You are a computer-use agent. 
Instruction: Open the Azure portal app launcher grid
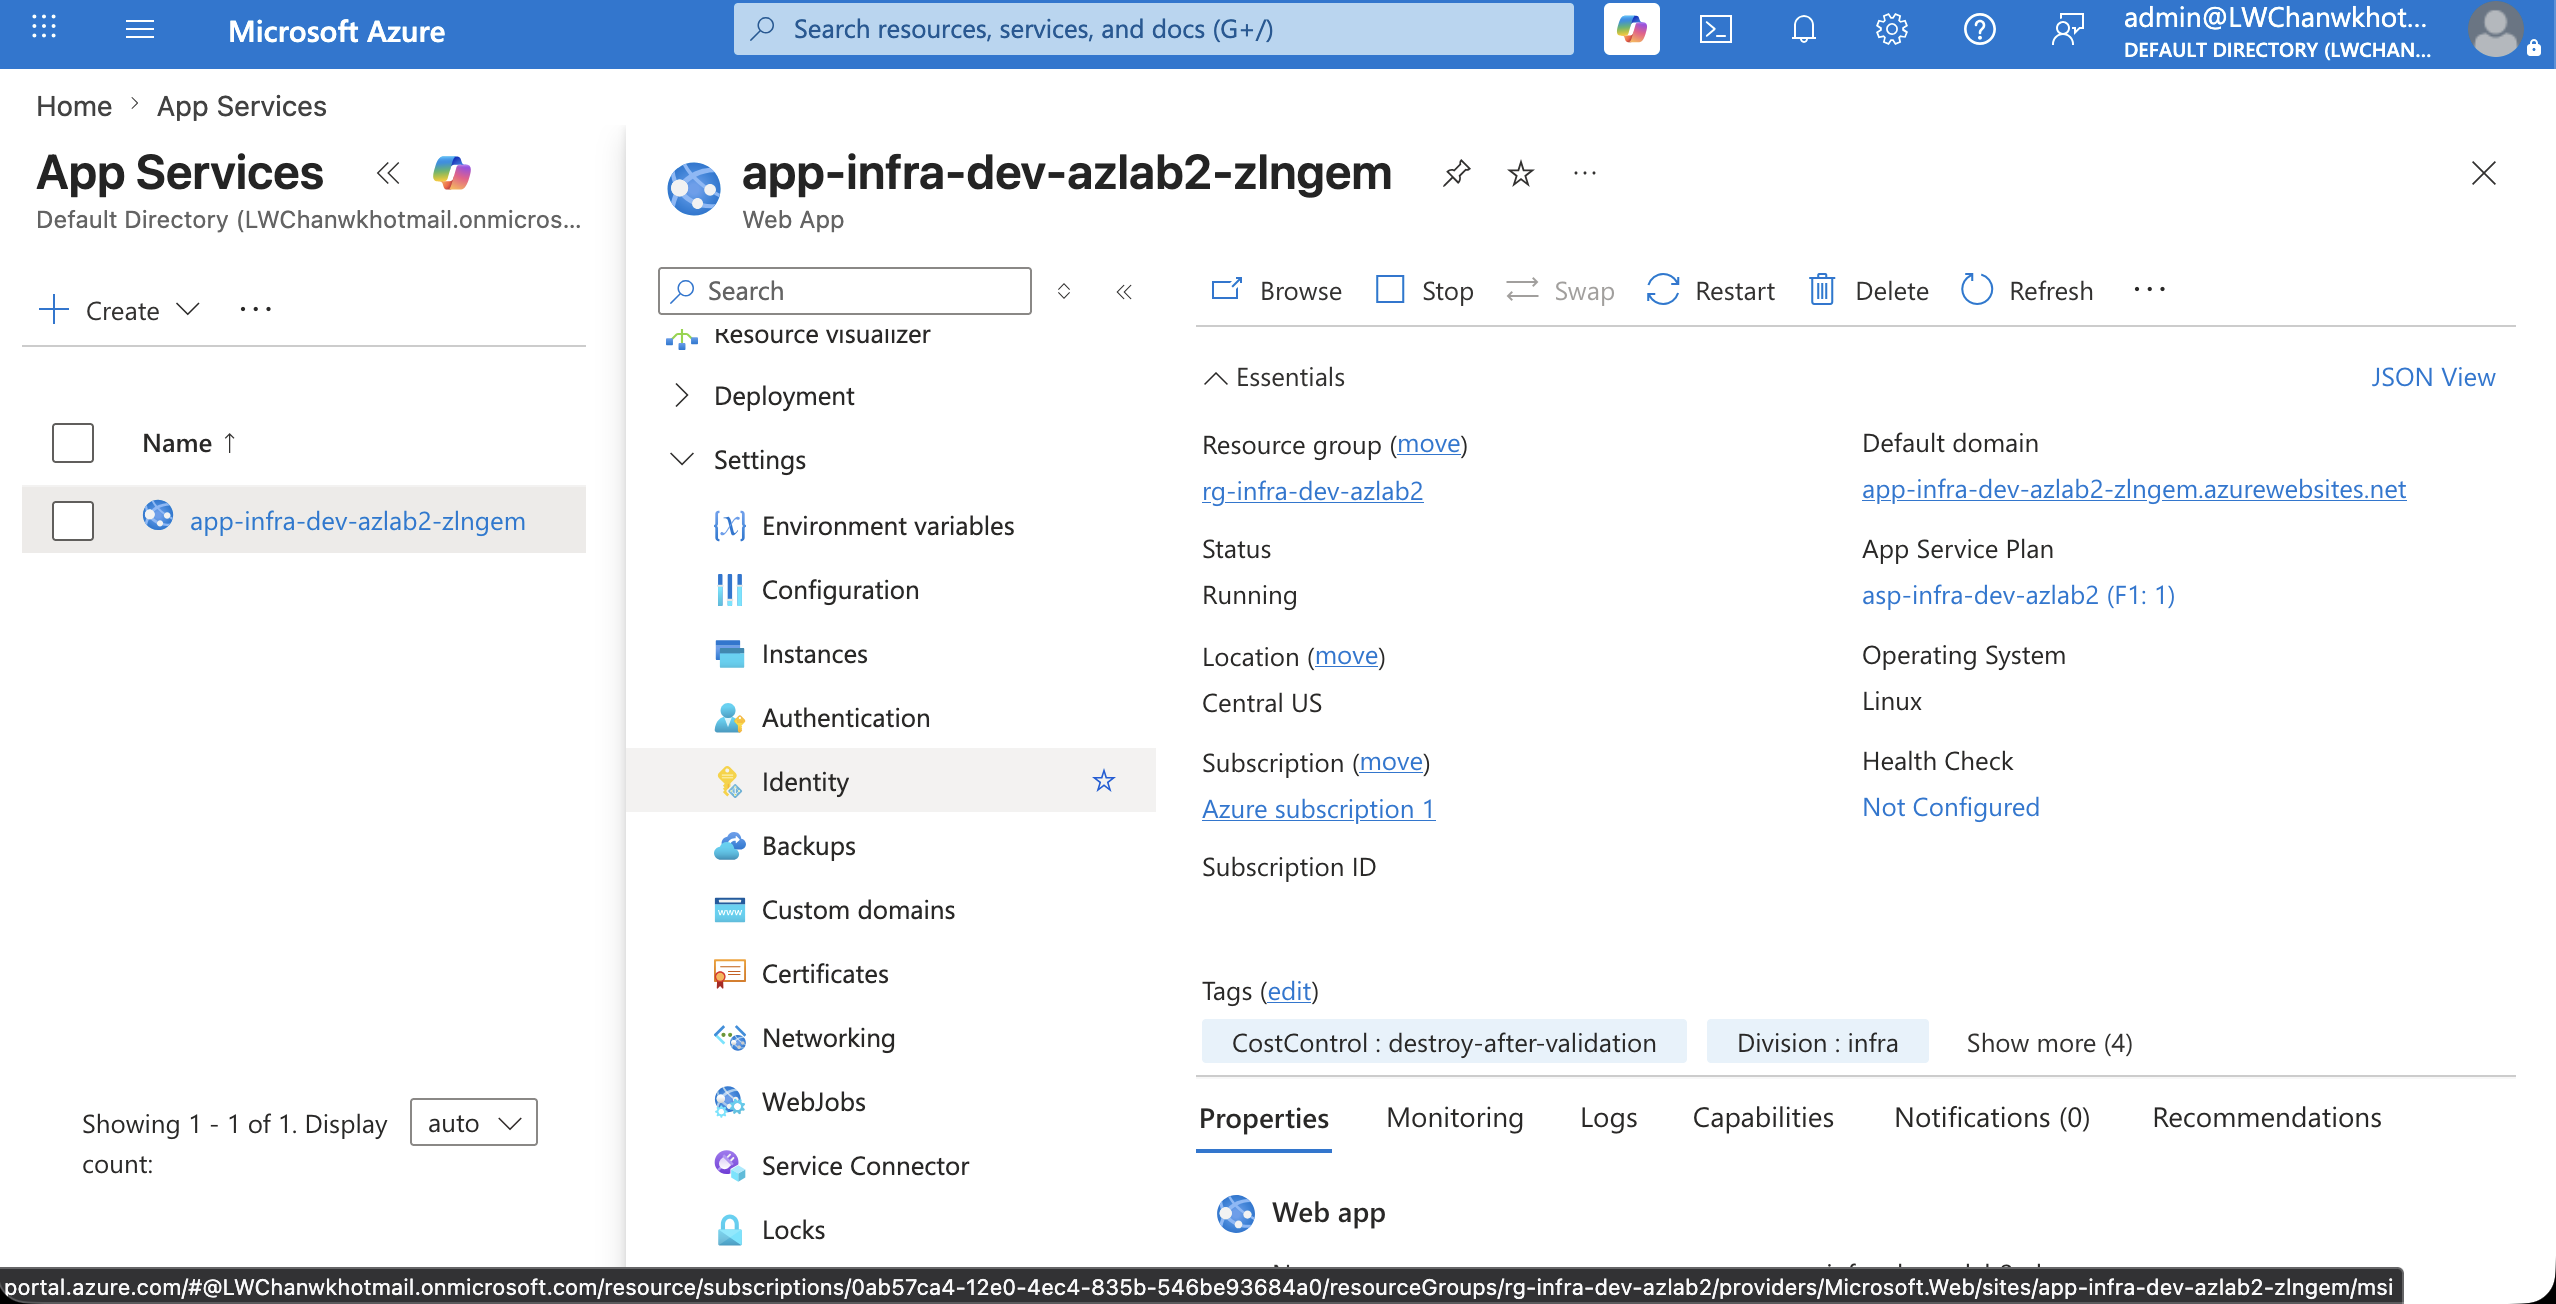pos(44,29)
